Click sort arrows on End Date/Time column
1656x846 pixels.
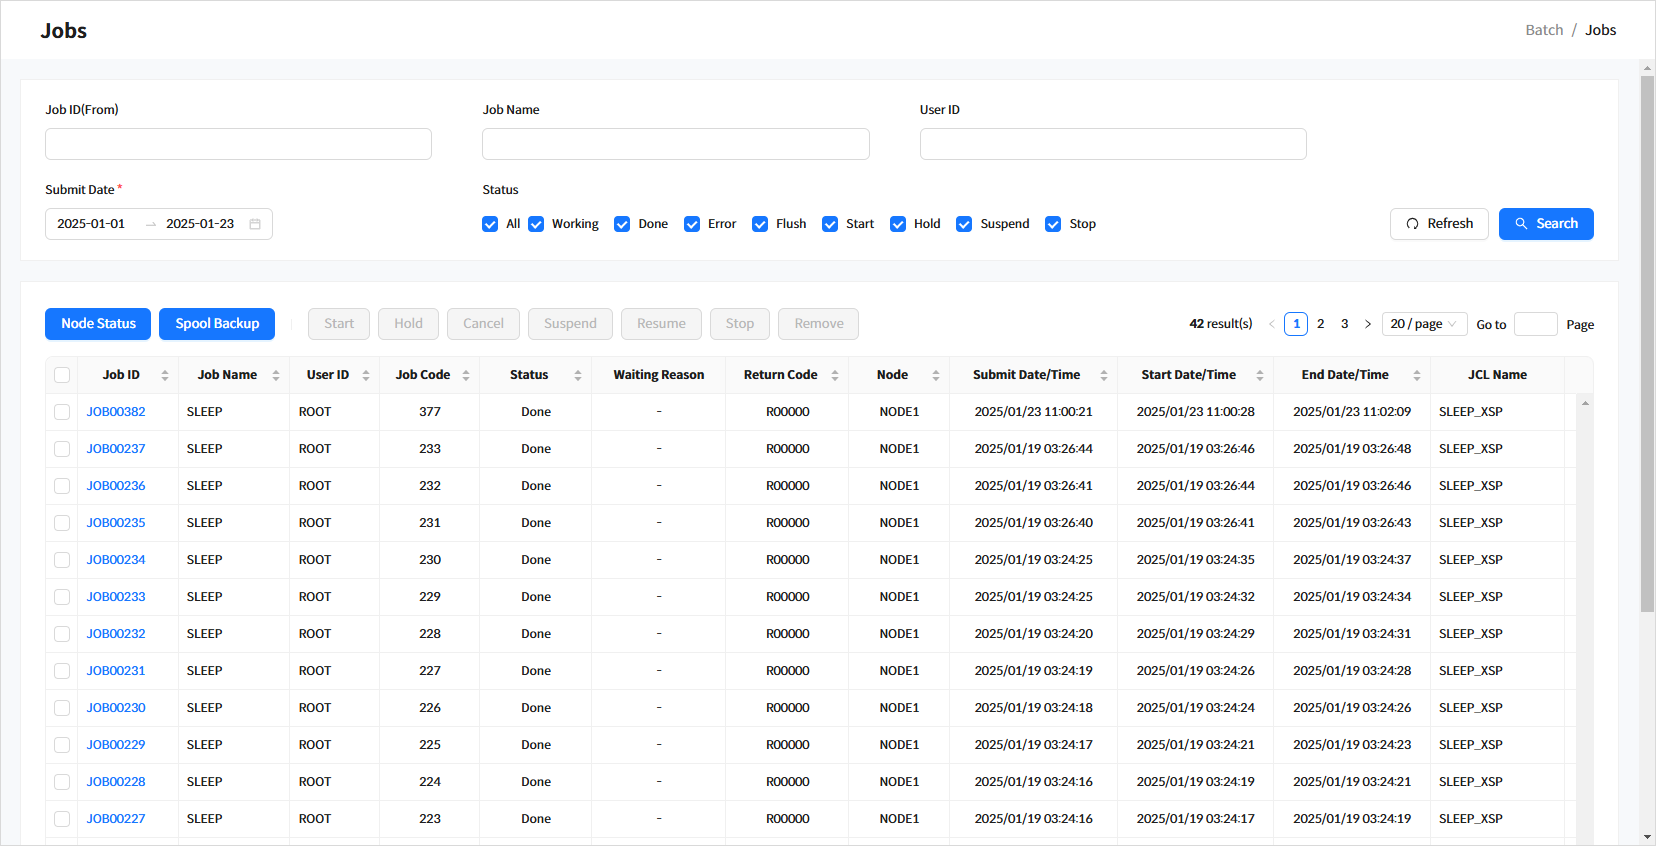pyautogui.click(x=1417, y=375)
